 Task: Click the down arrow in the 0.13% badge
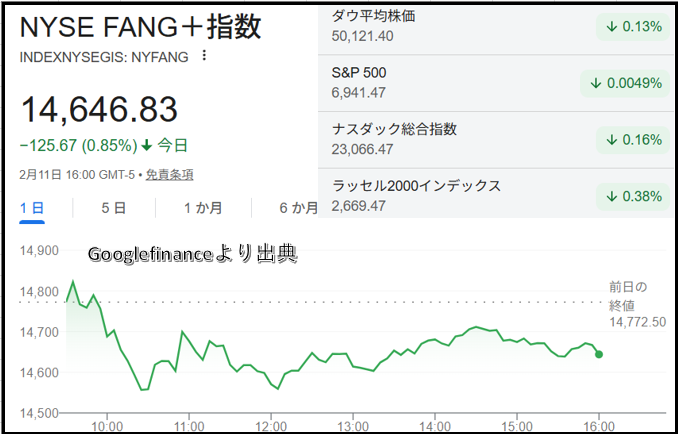611,27
